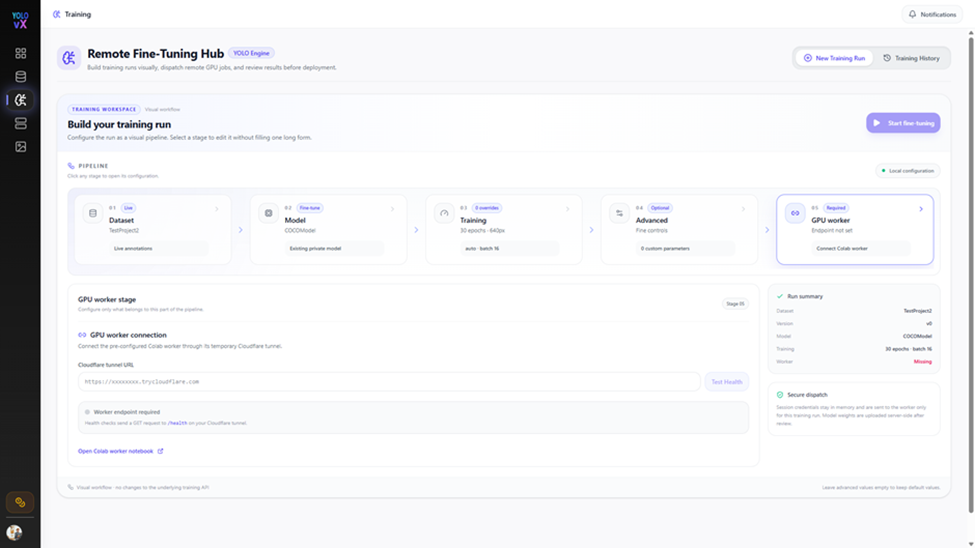
Task: Click the Worker endpoint required notice
Action: pos(414,417)
